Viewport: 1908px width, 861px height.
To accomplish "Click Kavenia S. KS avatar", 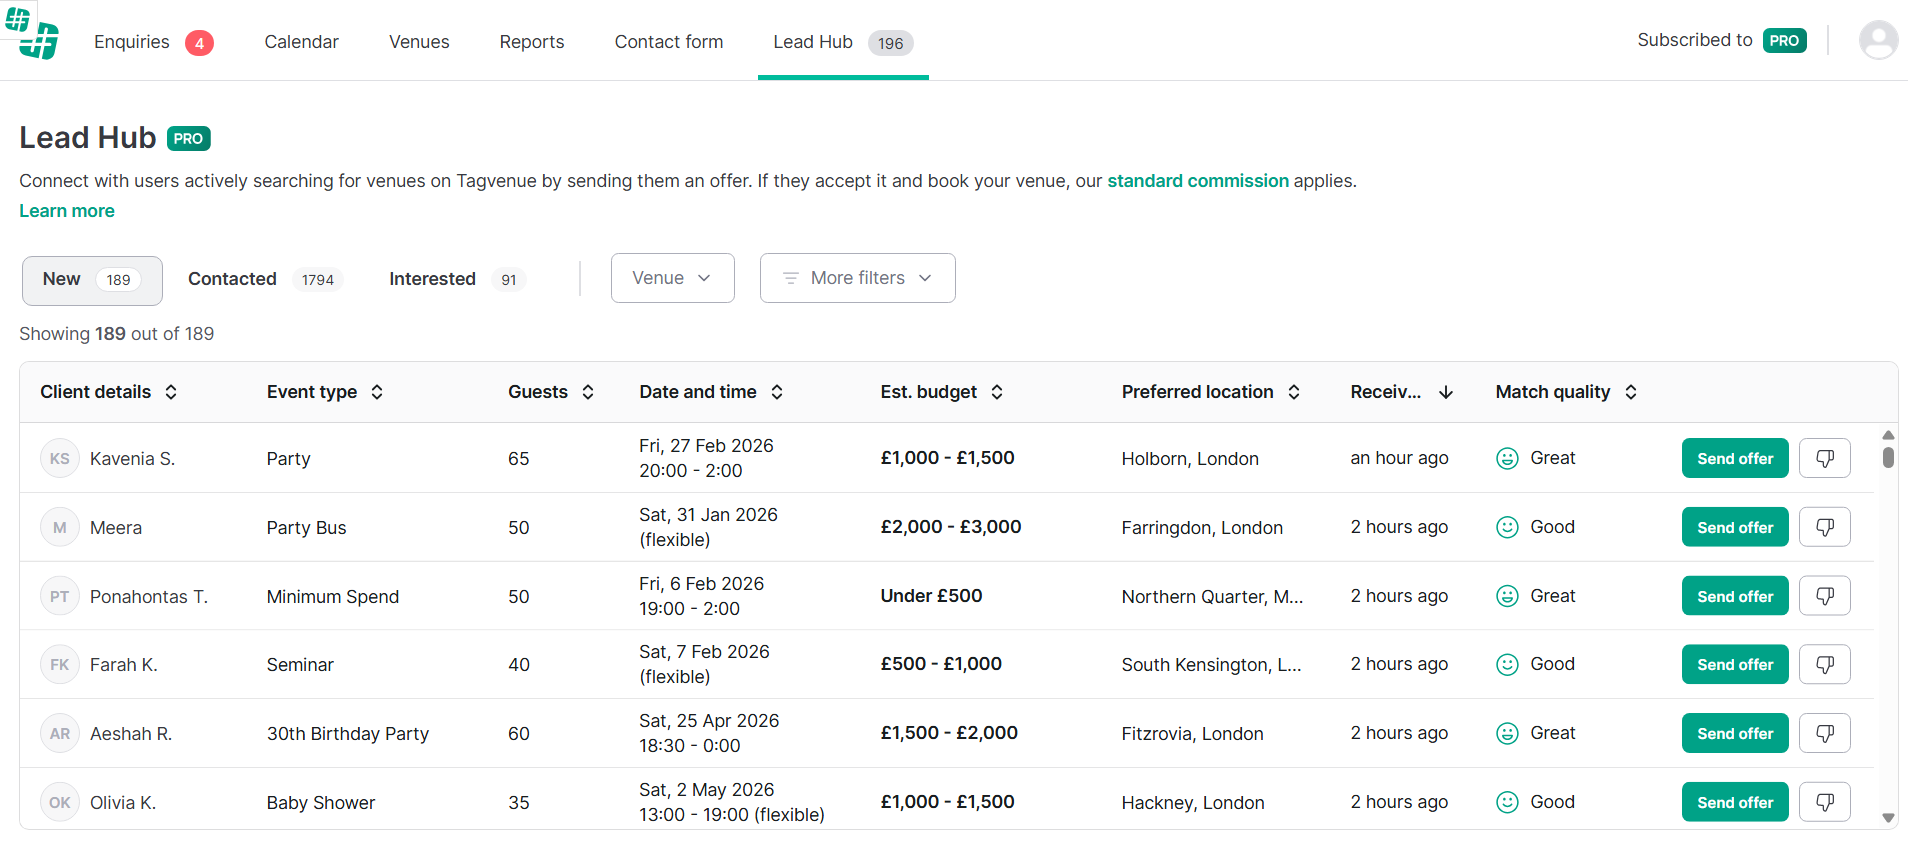I will tap(60, 458).
